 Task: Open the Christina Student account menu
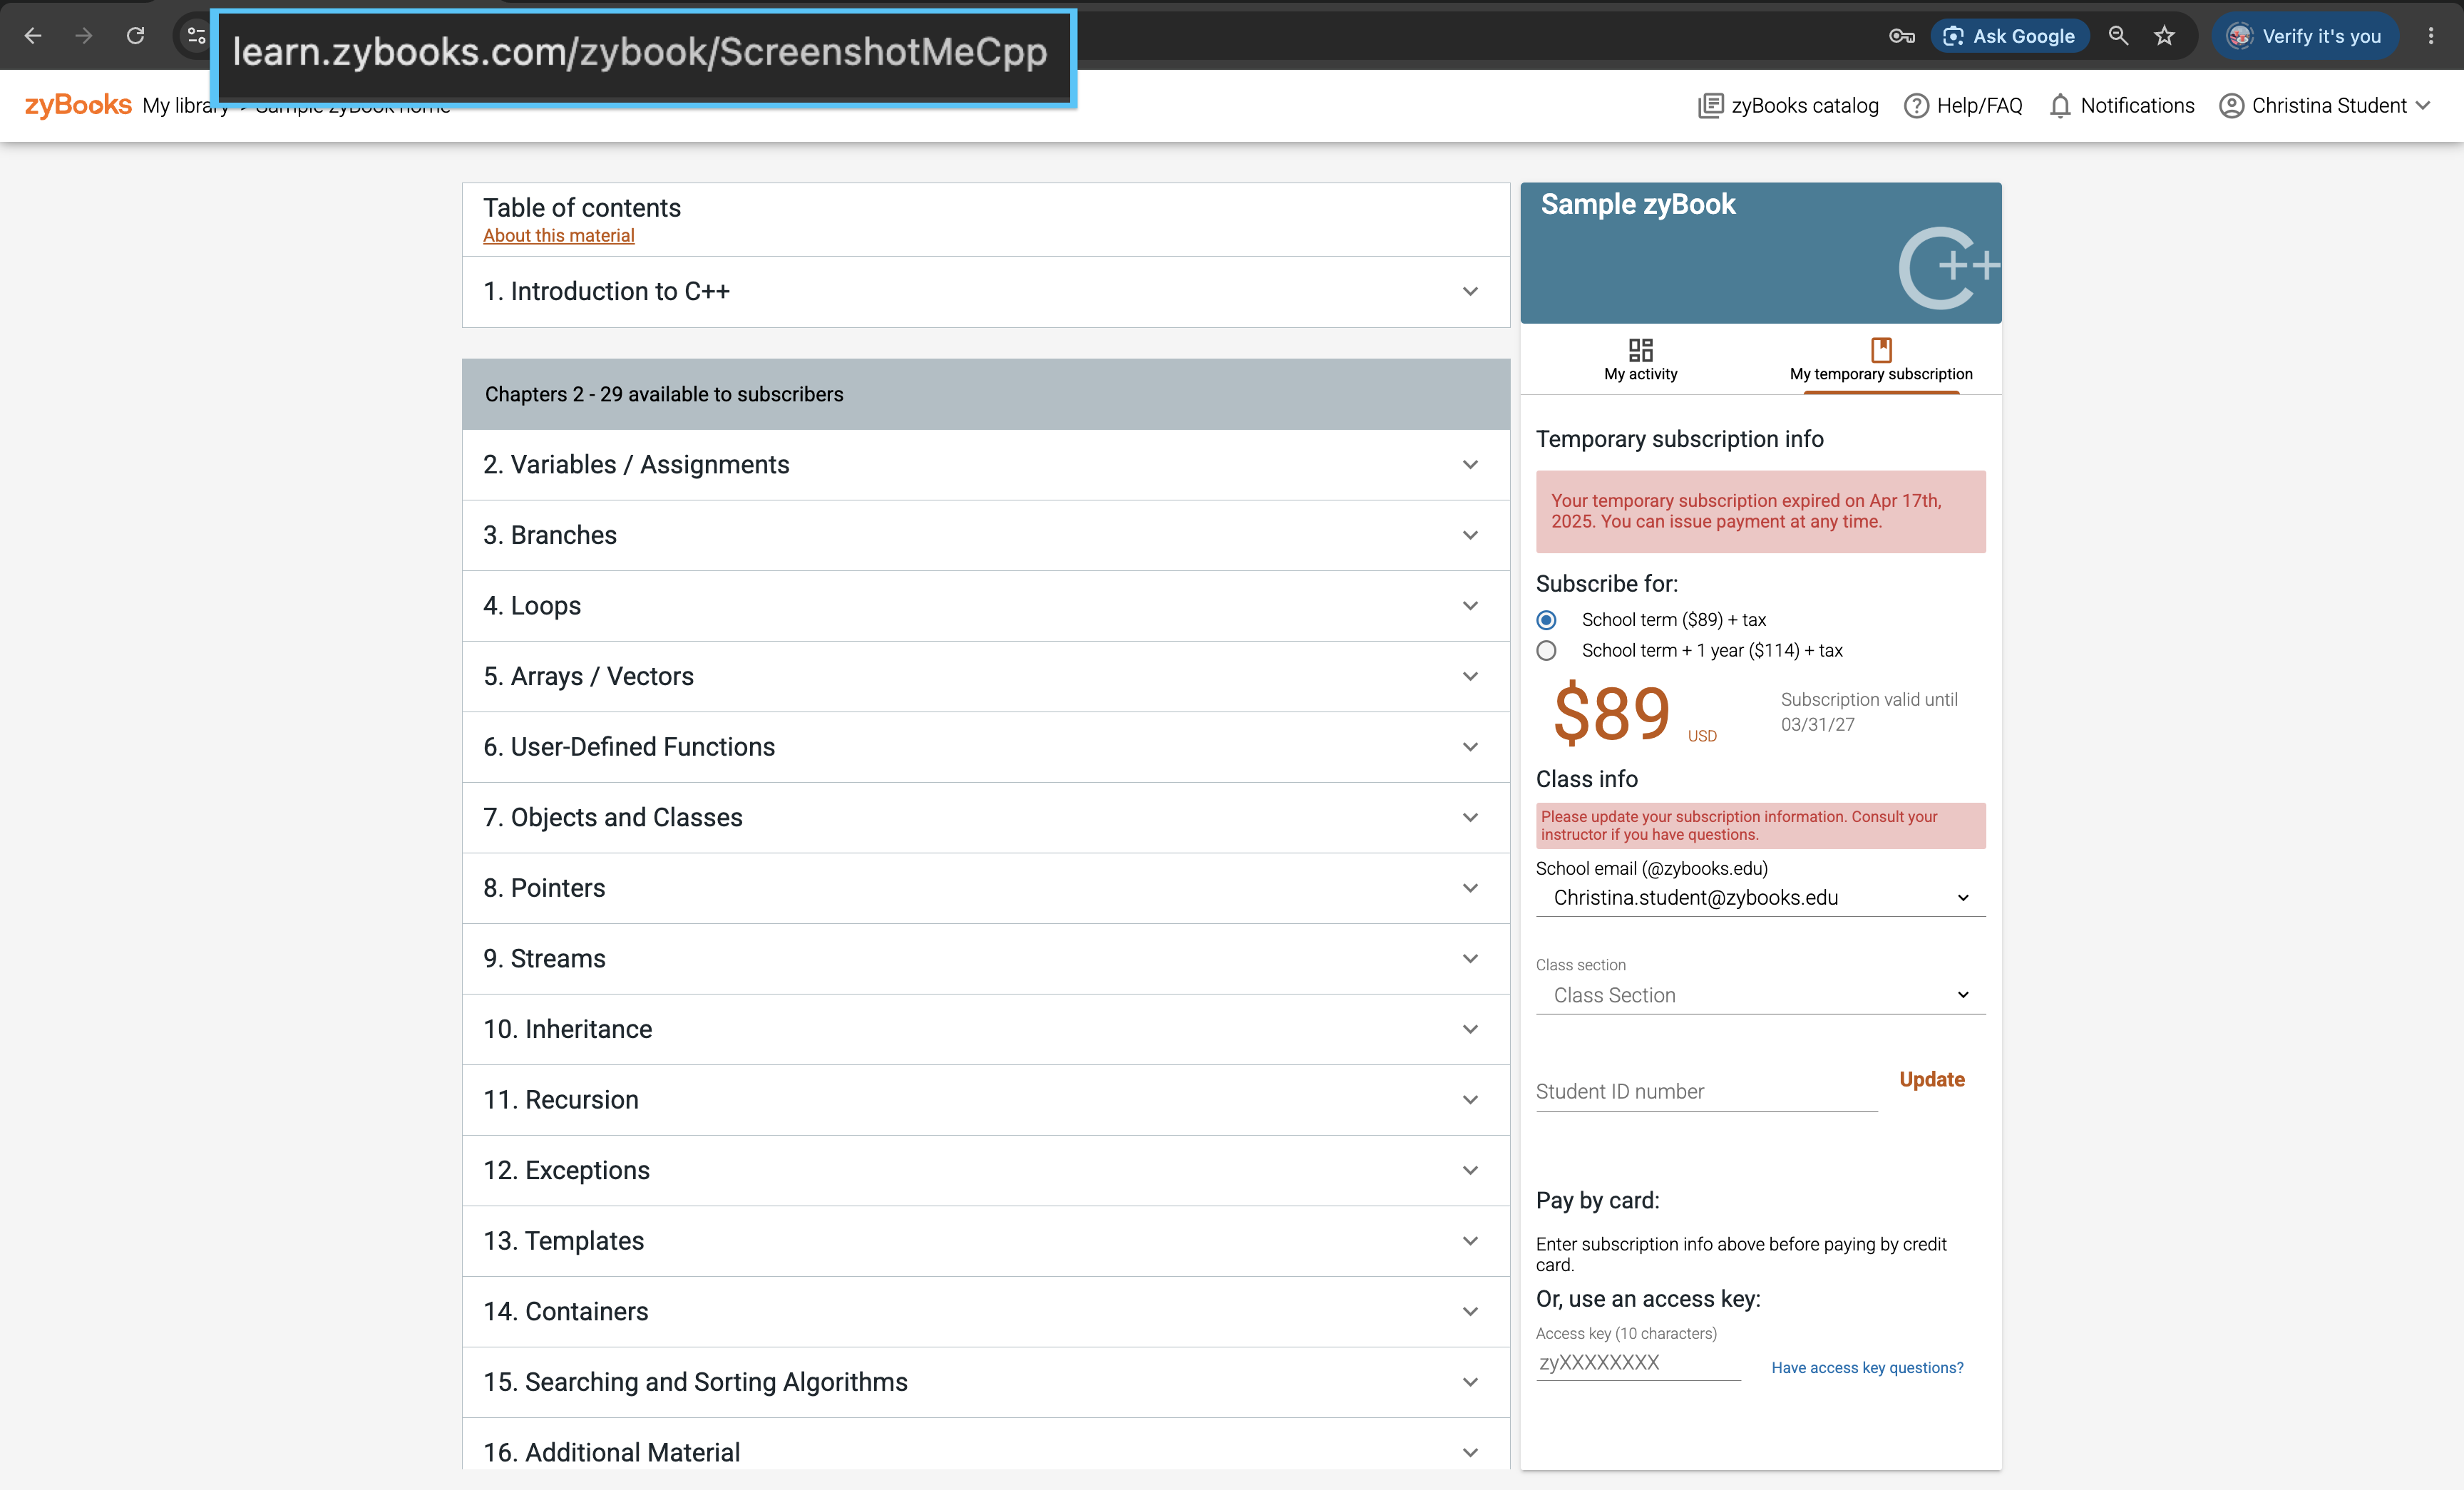coord(2325,106)
